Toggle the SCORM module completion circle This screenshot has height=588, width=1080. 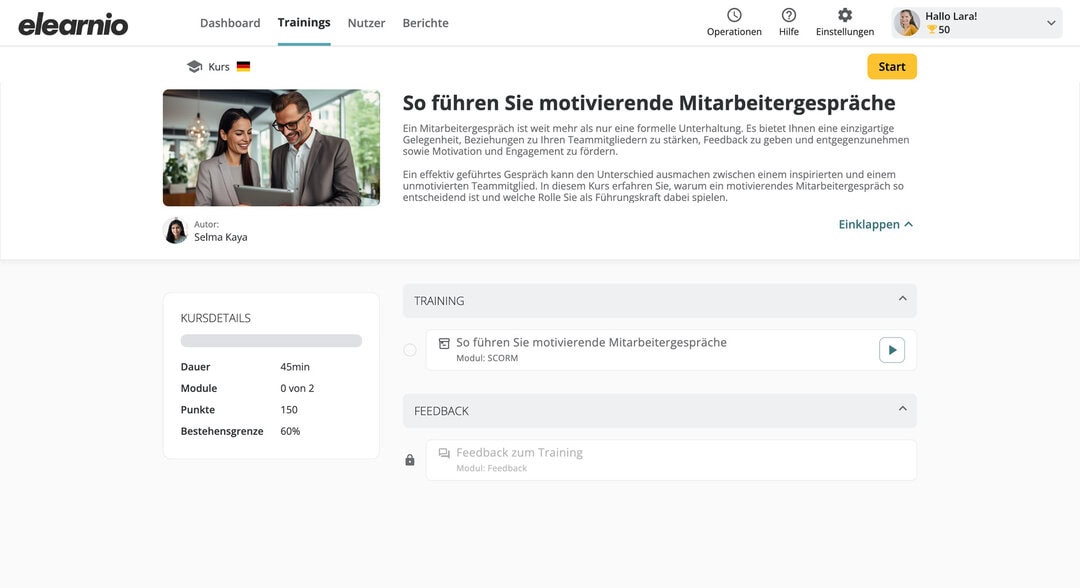point(410,350)
